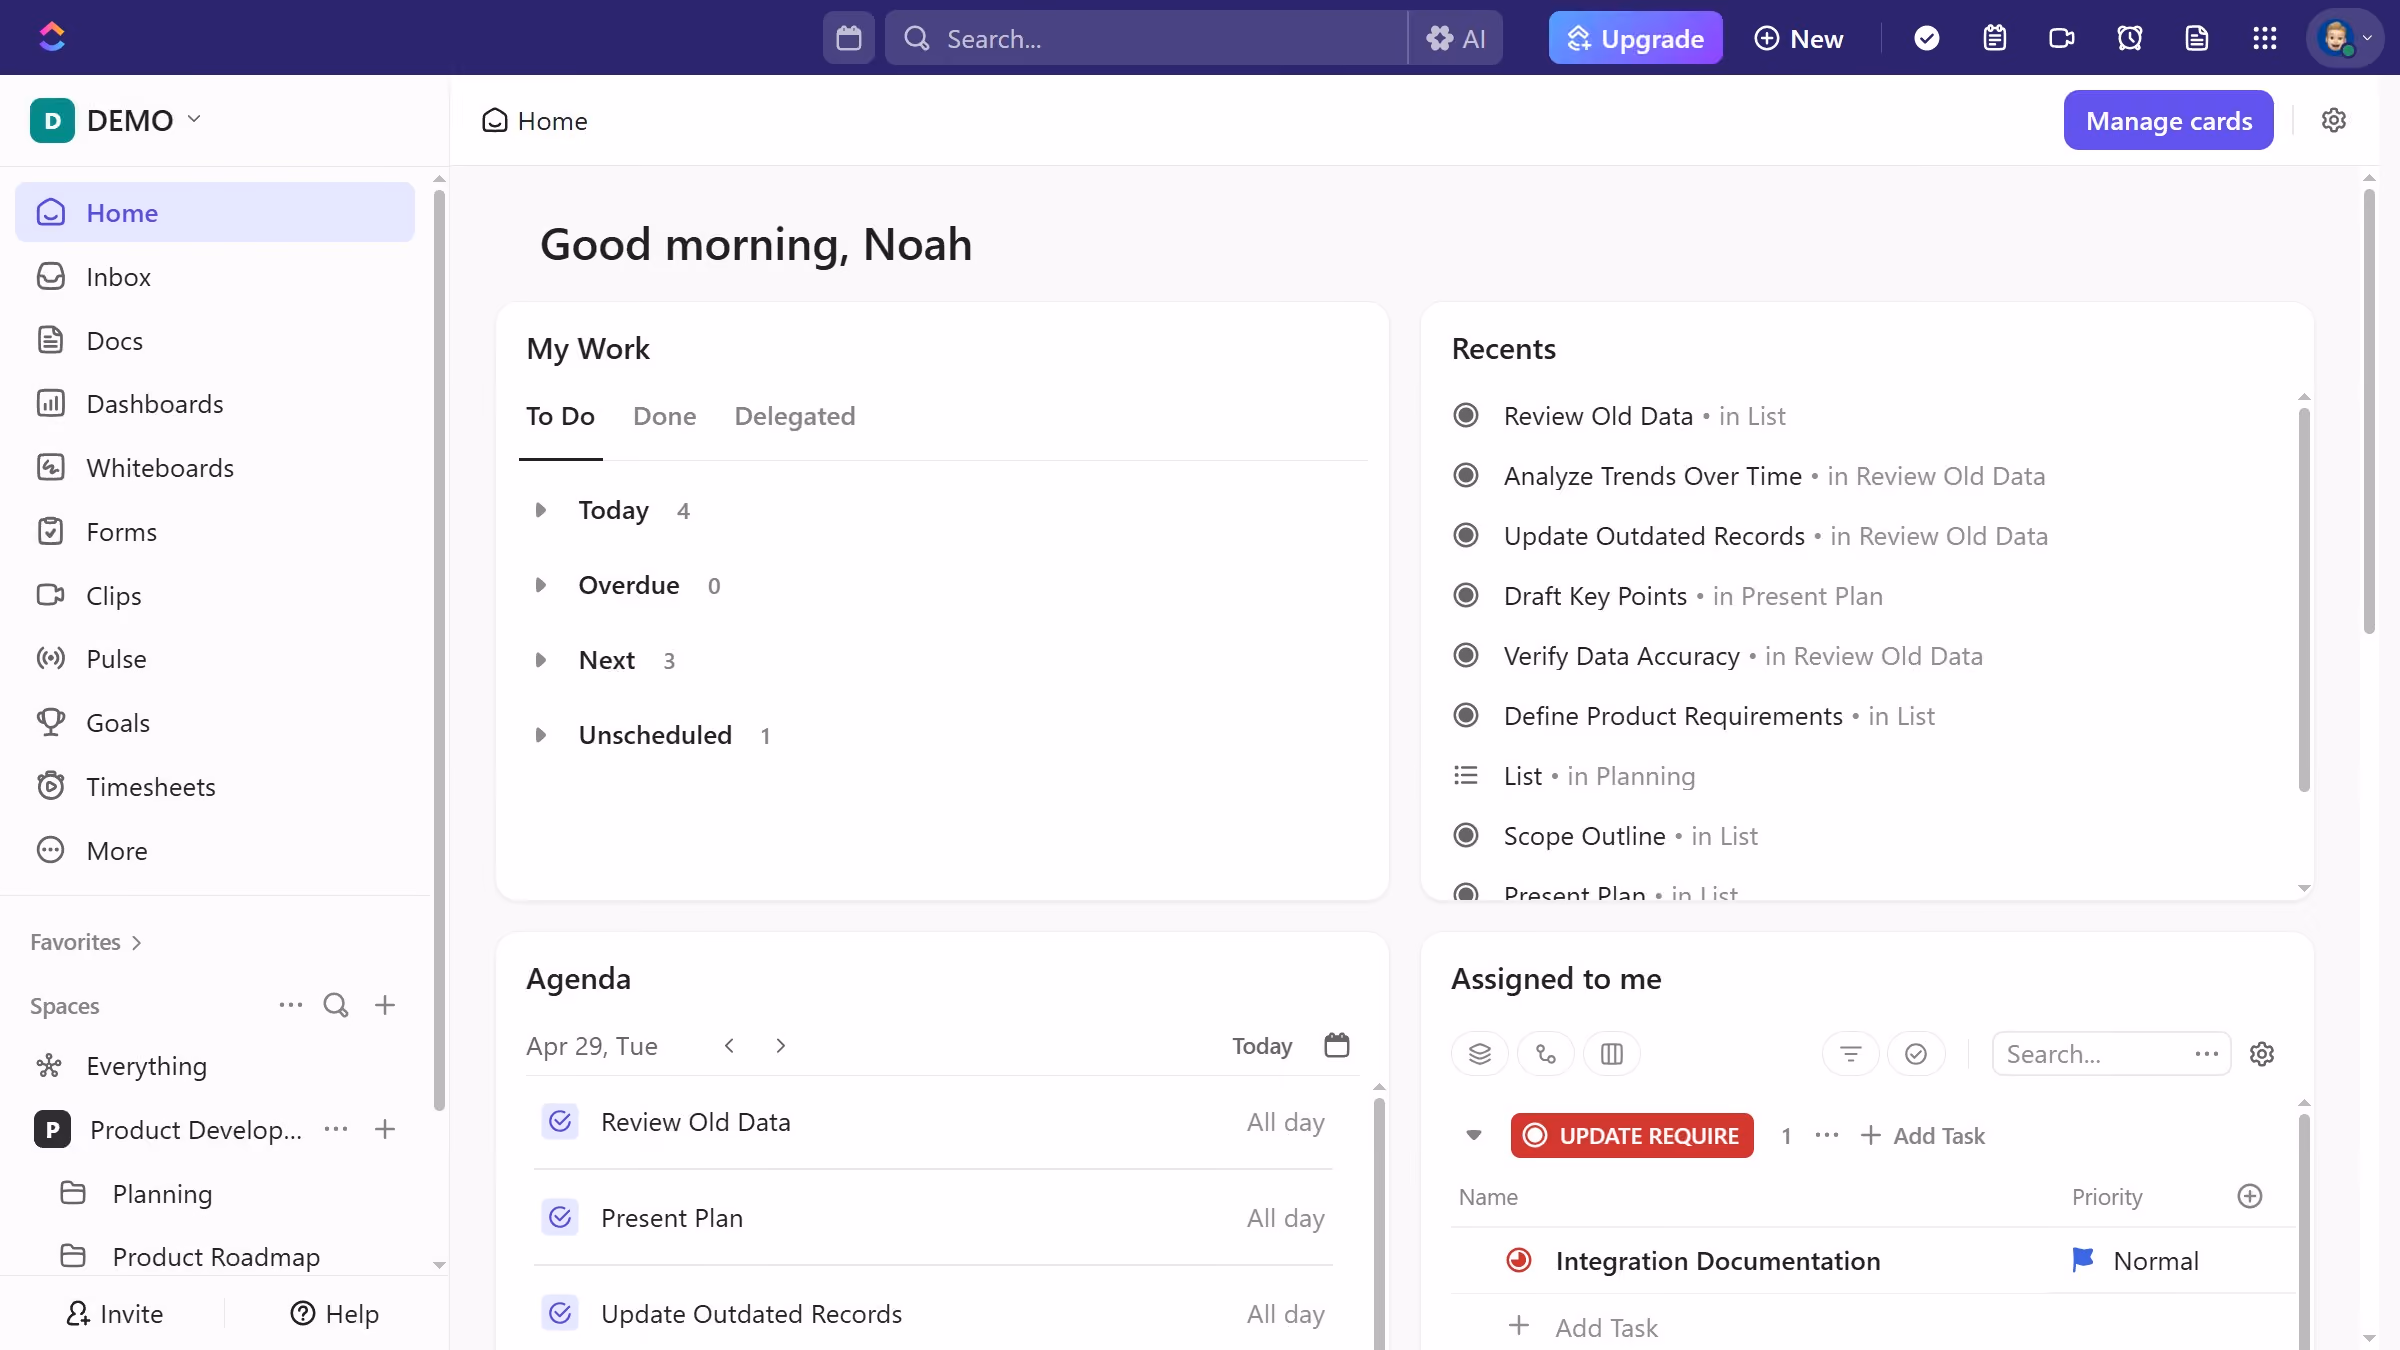This screenshot has height=1350, width=2400.
Task: Select the To Do tab
Action: point(560,416)
